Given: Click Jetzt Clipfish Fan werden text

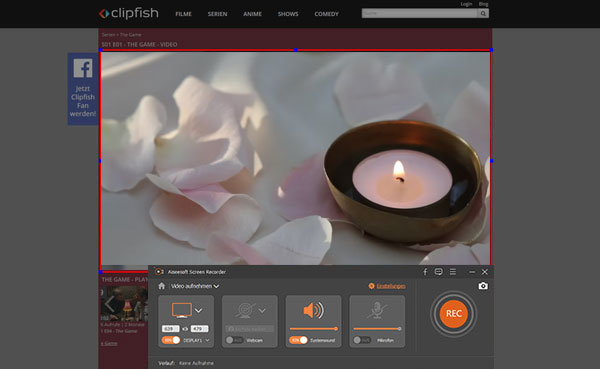Looking at the screenshot, I should [x=83, y=101].
